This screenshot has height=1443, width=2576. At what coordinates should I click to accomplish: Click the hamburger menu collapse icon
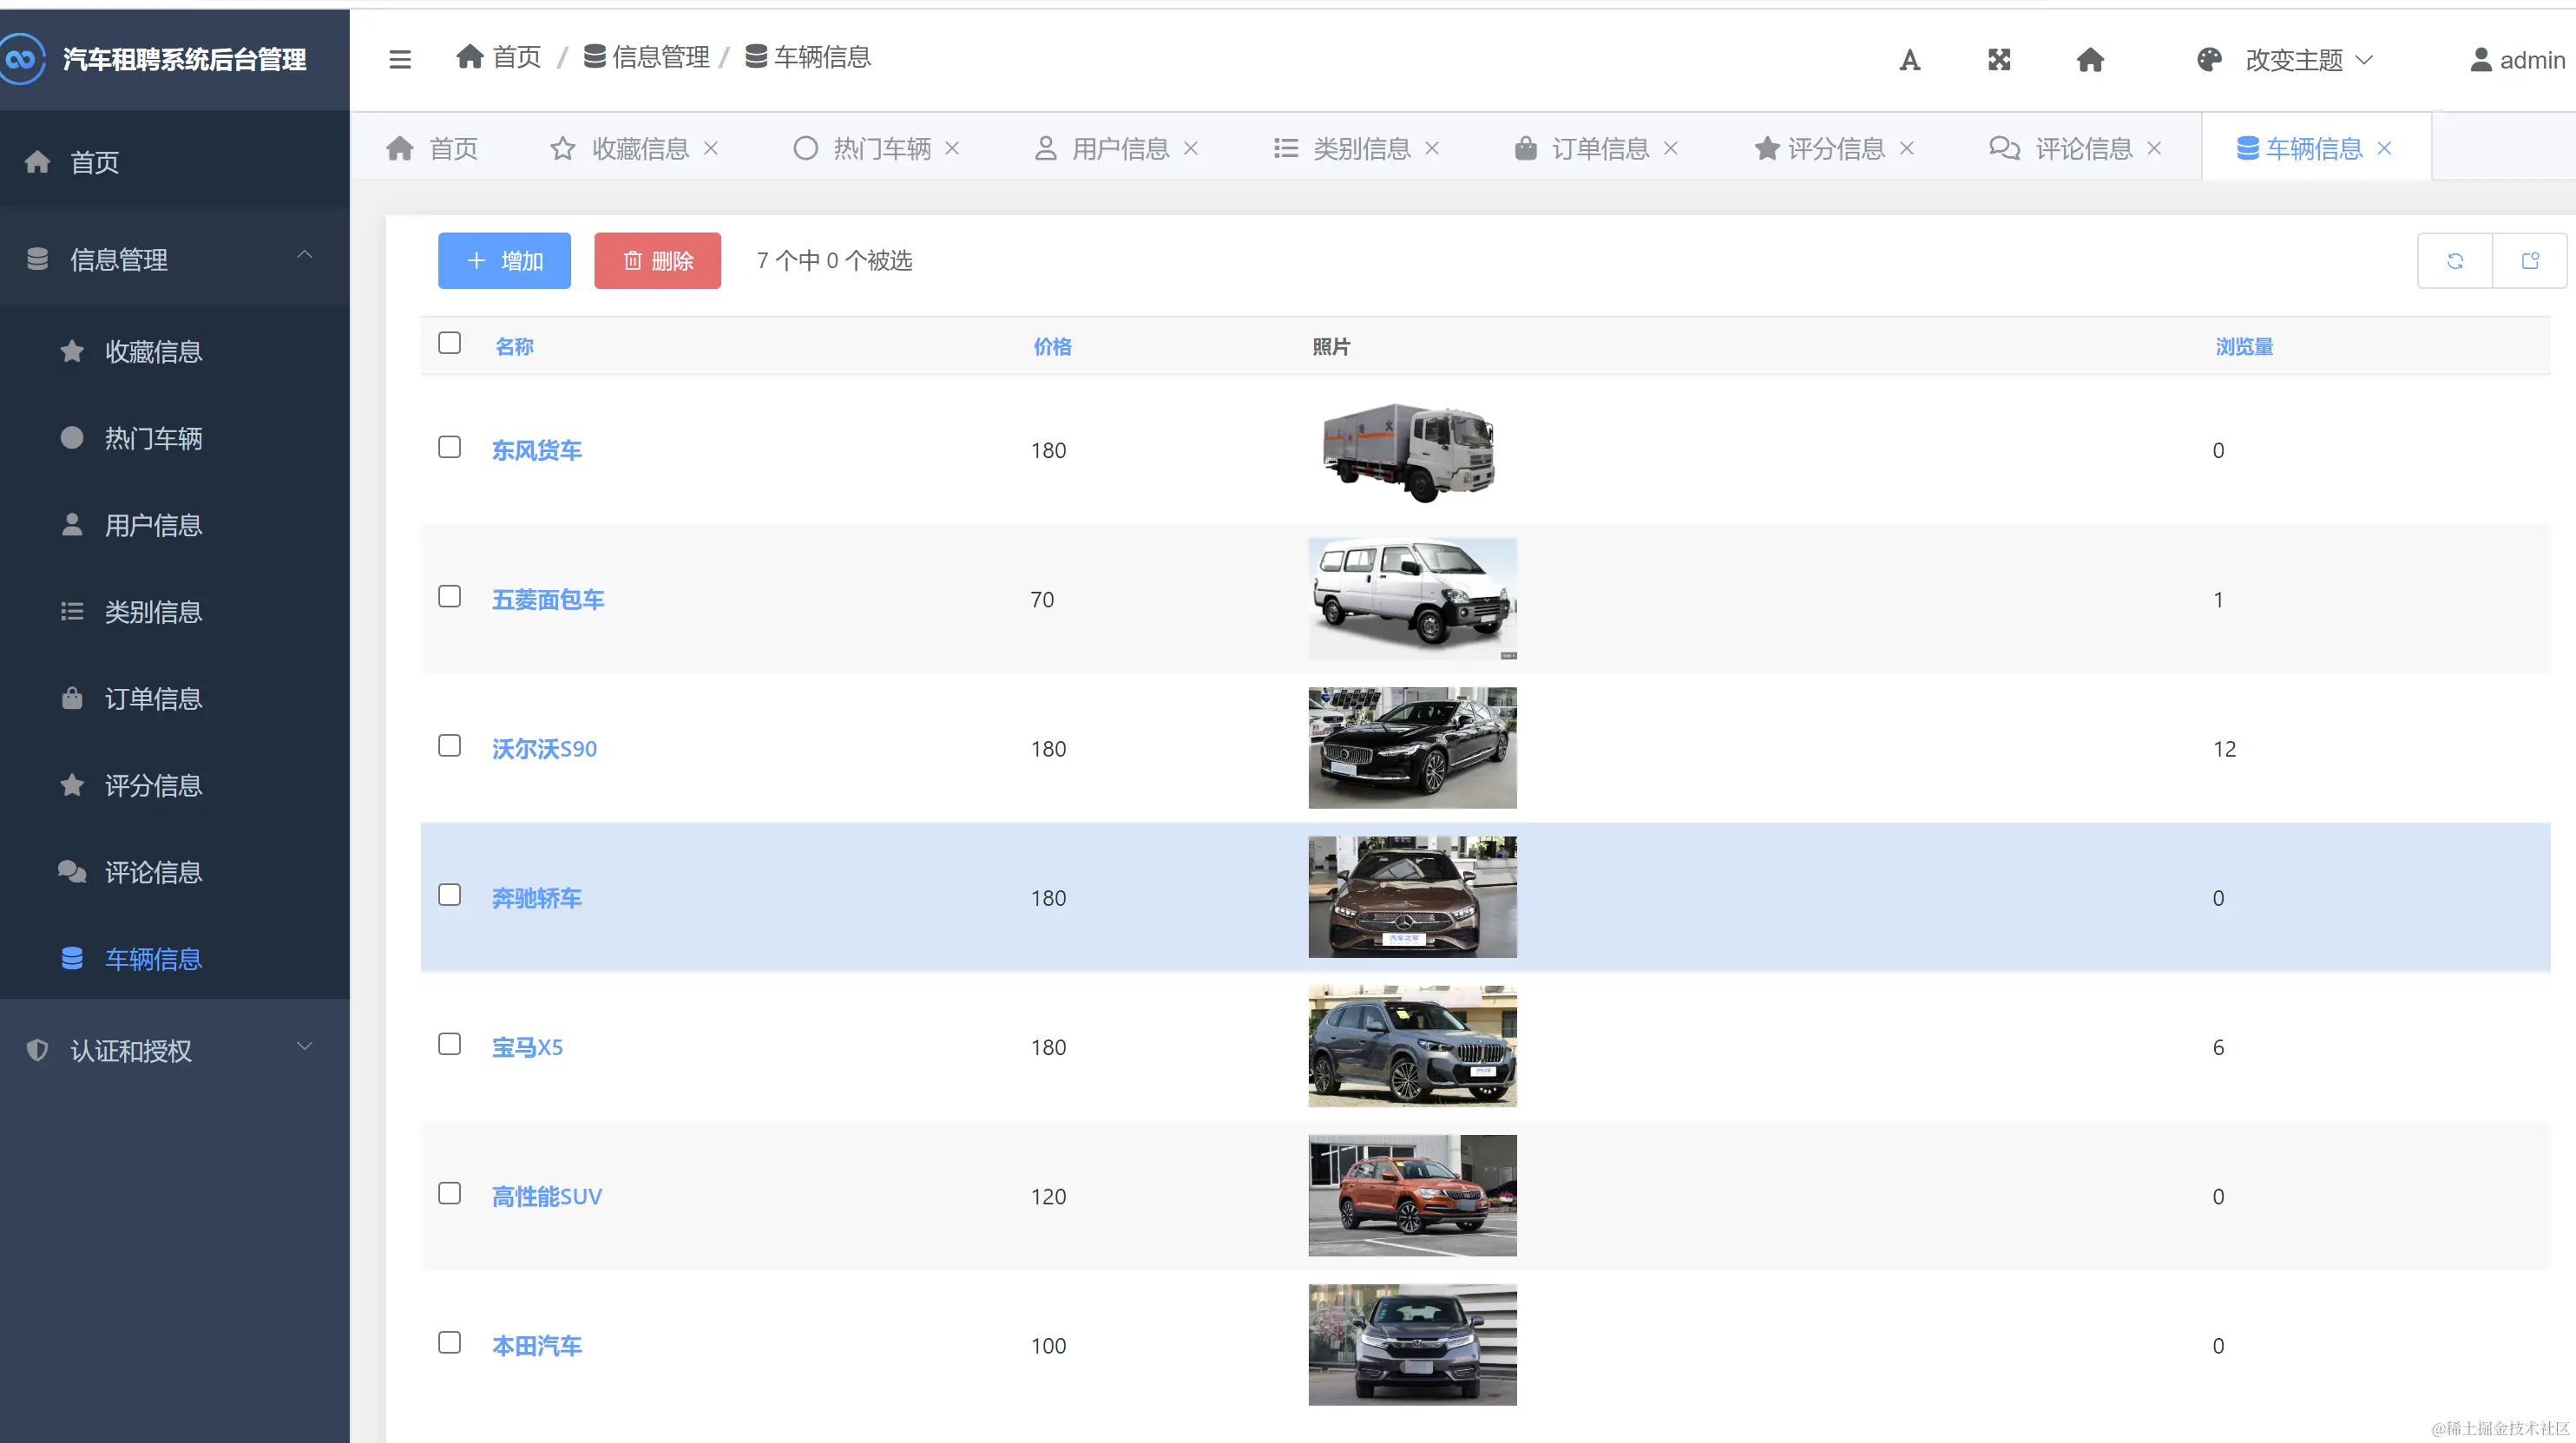(x=400, y=59)
